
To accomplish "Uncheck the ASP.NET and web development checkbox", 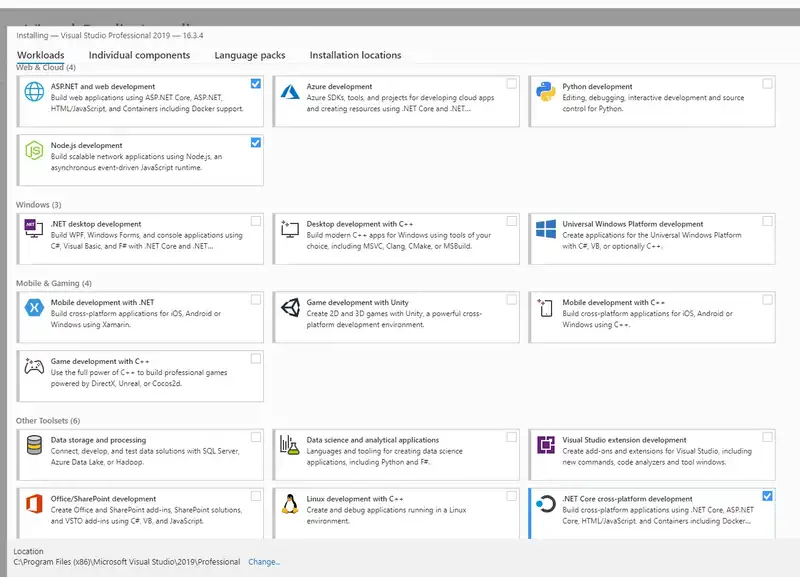I will 256,84.
